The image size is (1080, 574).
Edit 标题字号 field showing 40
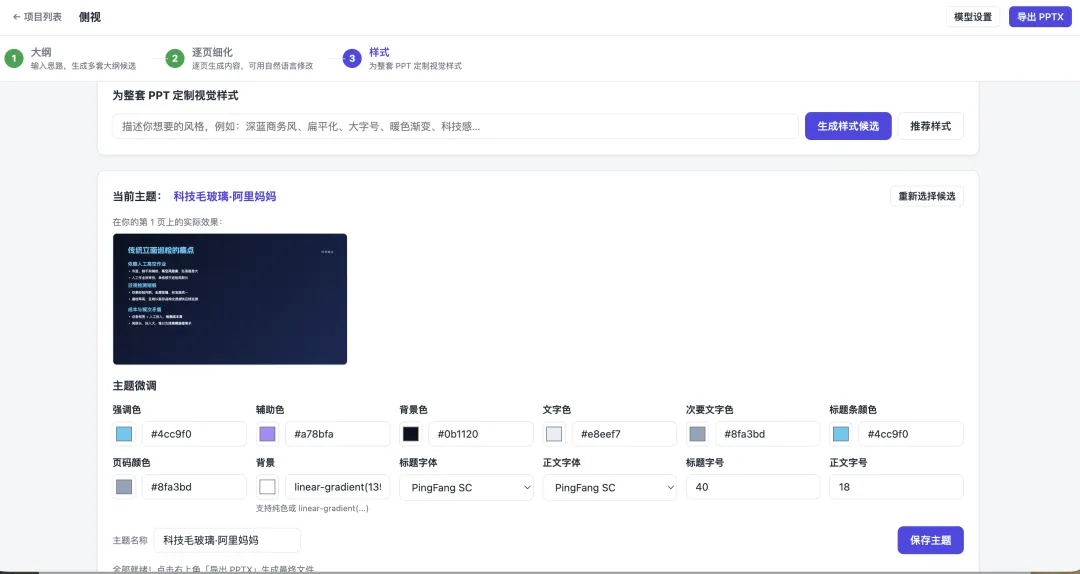click(753, 487)
